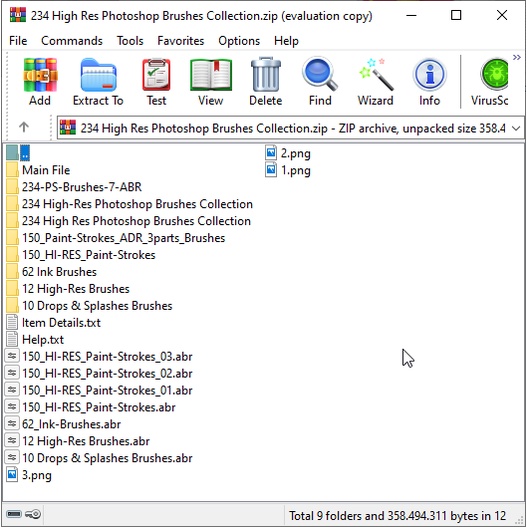
Task: Select the 1.png image file
Action: click(288, 170)
